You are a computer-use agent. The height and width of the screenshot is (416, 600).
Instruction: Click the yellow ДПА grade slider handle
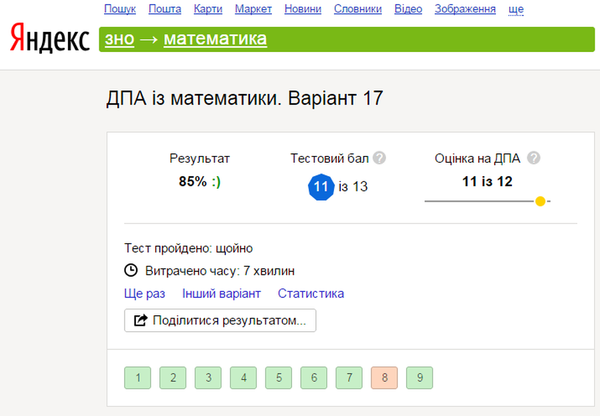[540, 201]
